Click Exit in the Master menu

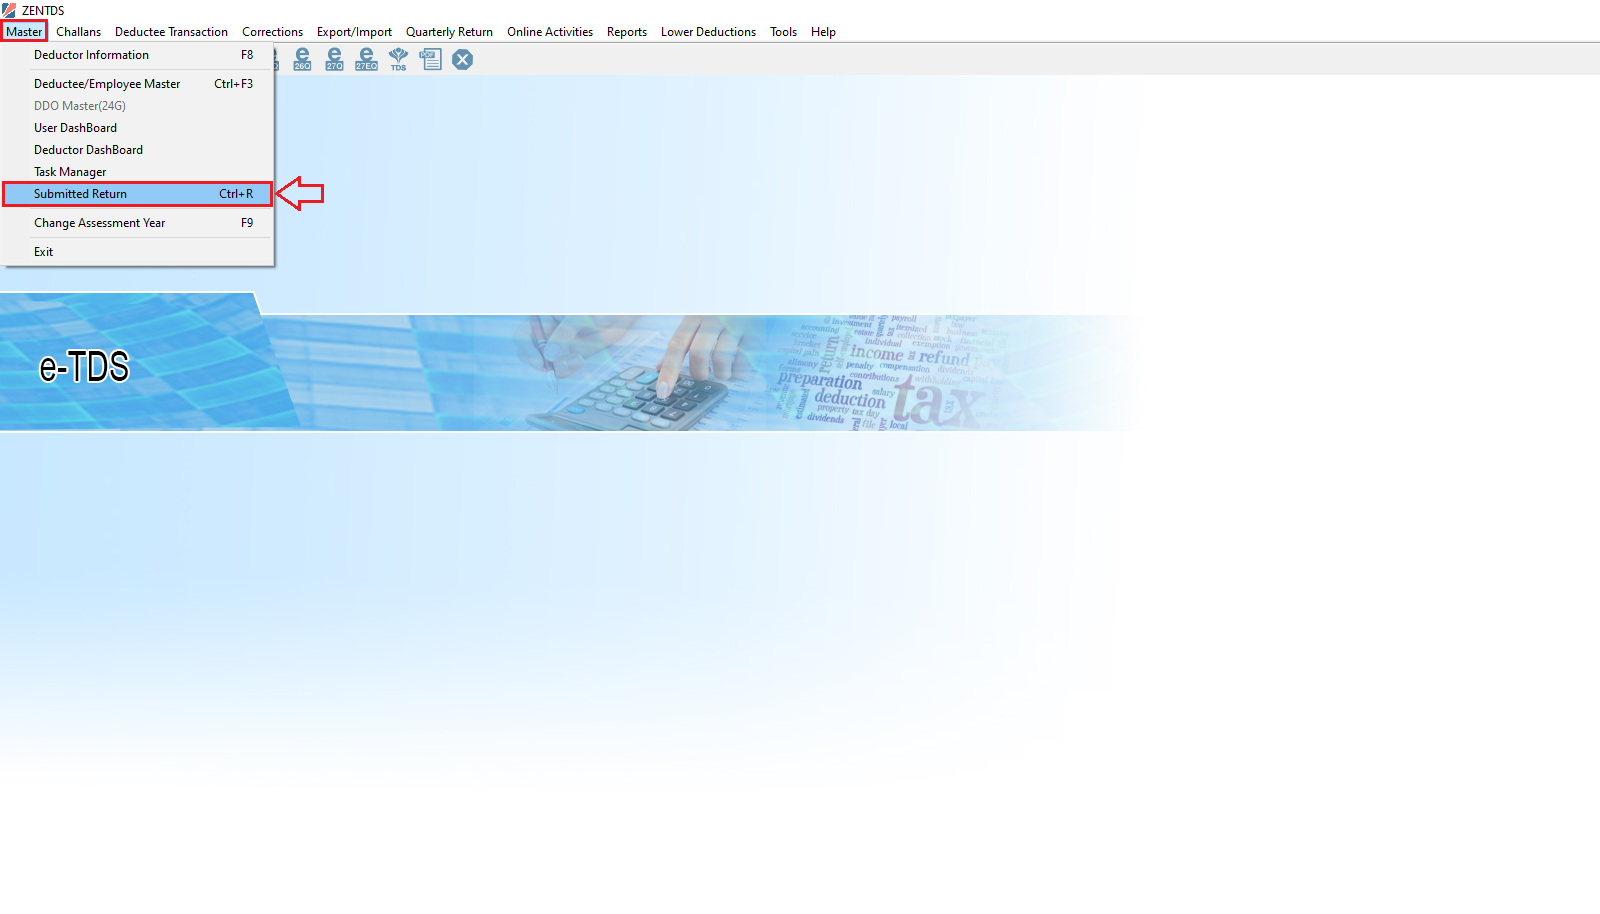click(x=137, y=252)
